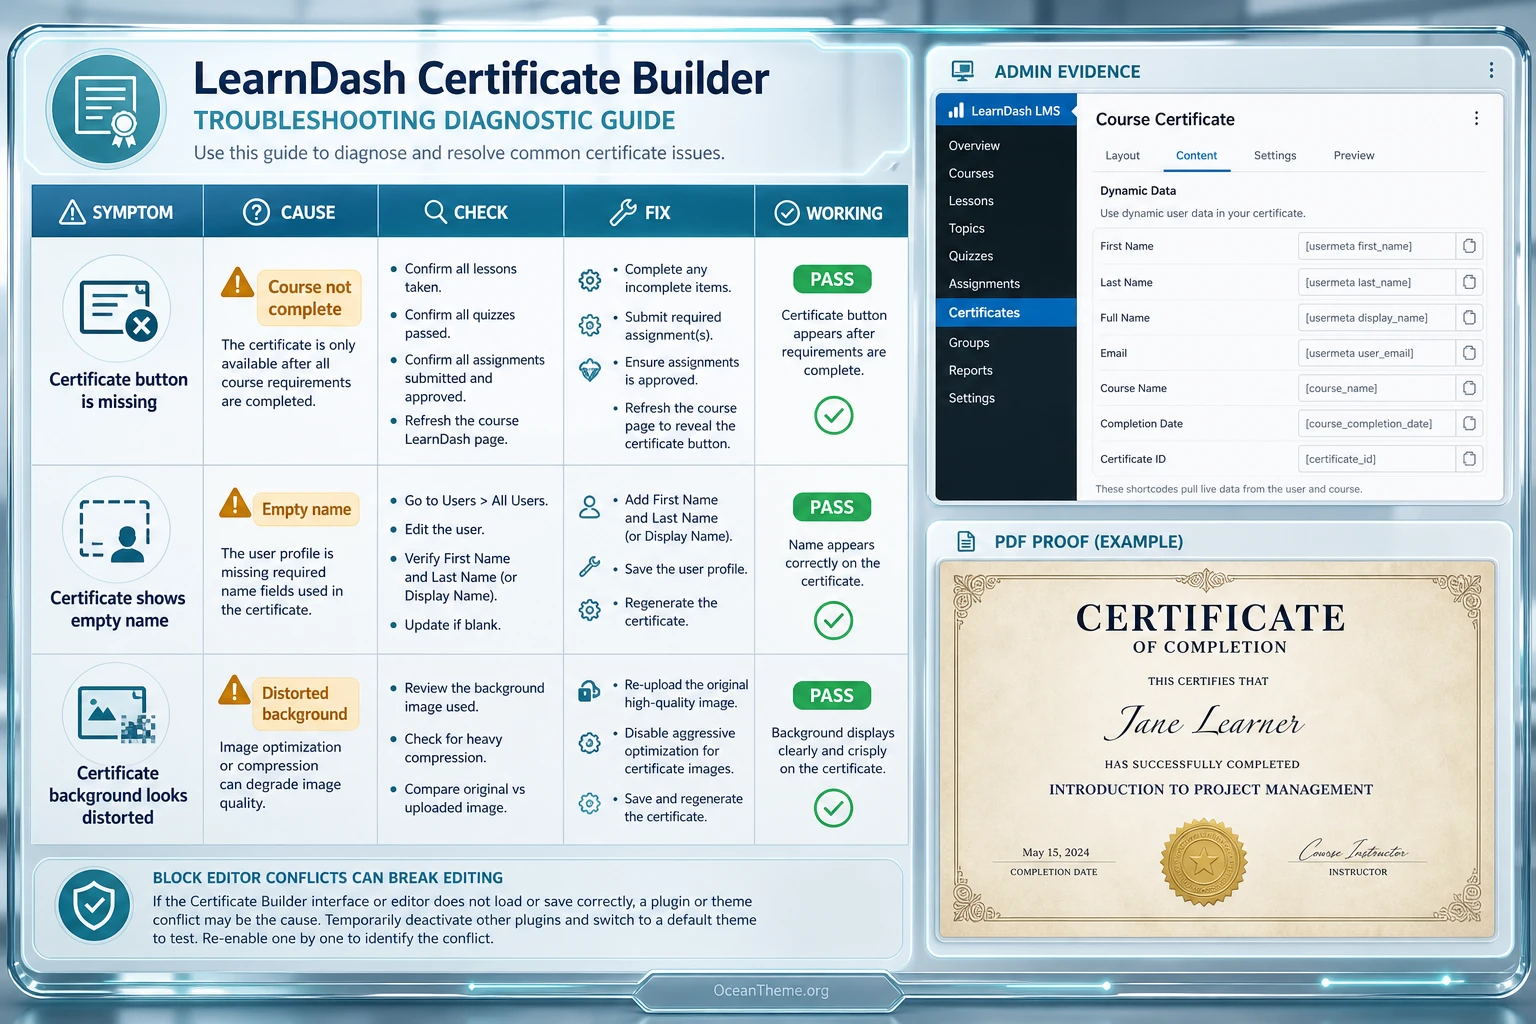This screenshot has width=1536, height=1024.
Task: Click the upload icon beside Re-upload the original image
Action: pyautogui.click(x=590, y=692)
